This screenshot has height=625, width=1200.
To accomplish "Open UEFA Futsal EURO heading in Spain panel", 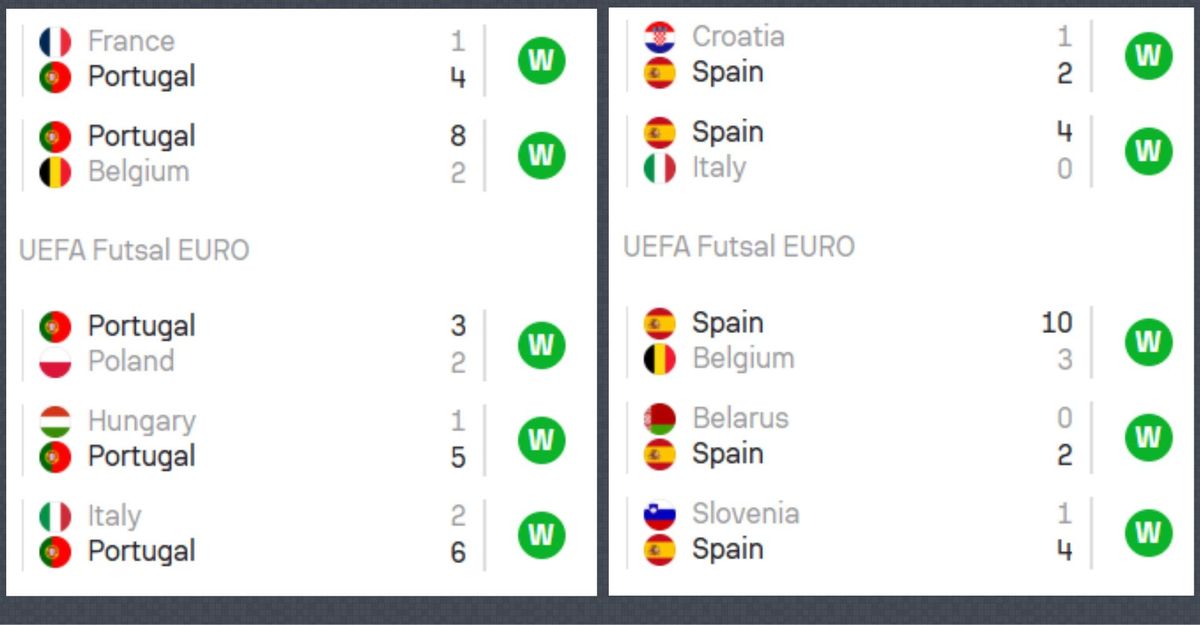I will point(739,246).
